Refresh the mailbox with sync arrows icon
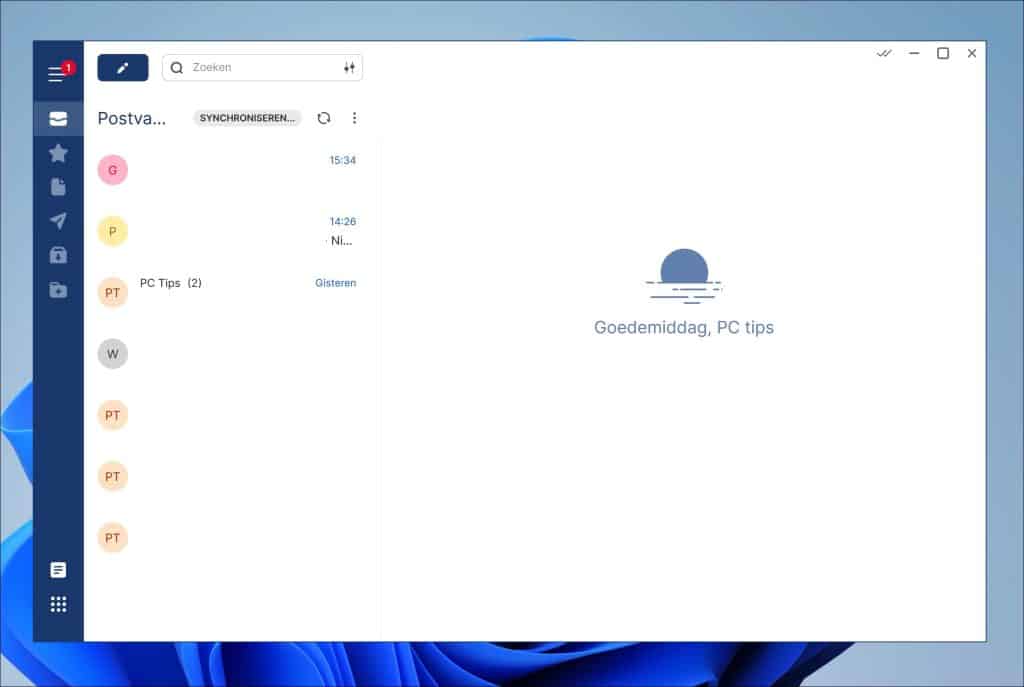 [x=323, y=118]
